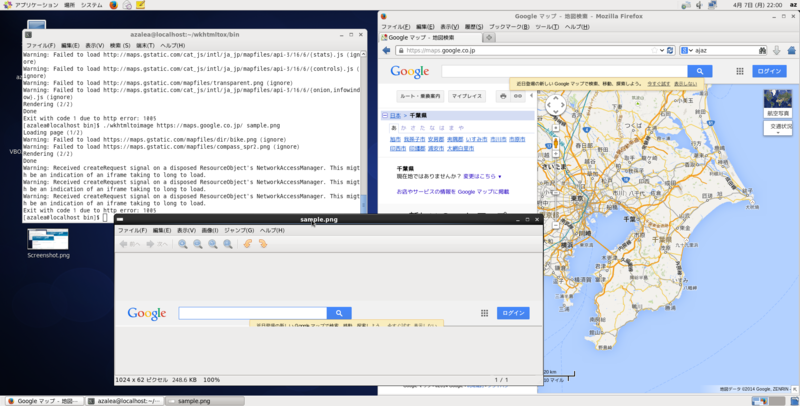The height and width of the screenshot is (406, 800).
Task: Click お店やサービスの情報 link
Action: coord(453,192)
